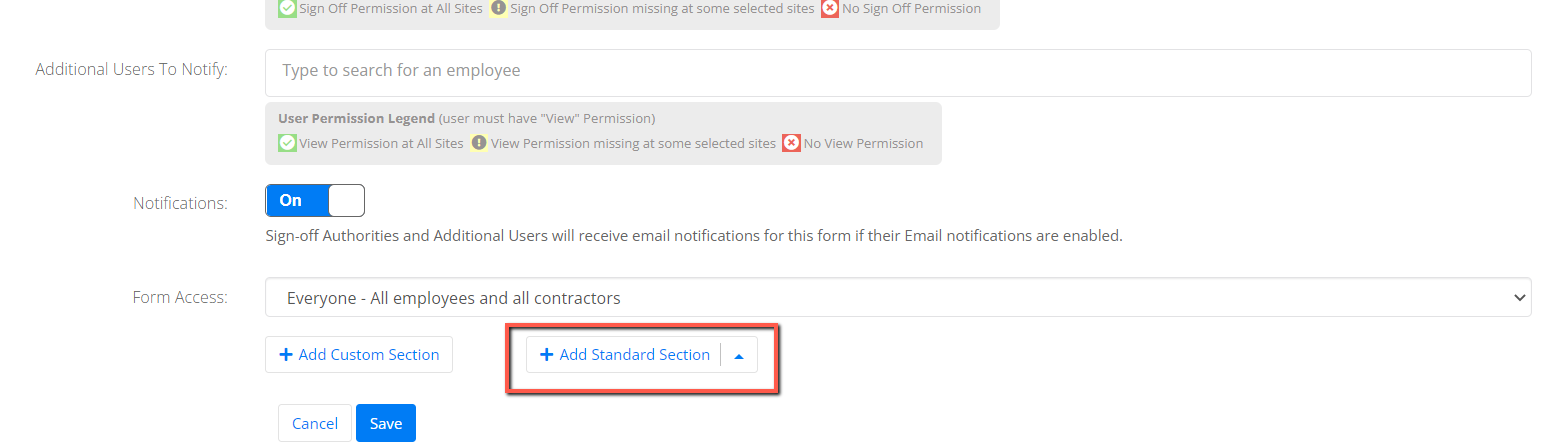Screen dimensions: 1549x445
Task: Click yellow View Permission missing warning icon
Action: [479, 143]
